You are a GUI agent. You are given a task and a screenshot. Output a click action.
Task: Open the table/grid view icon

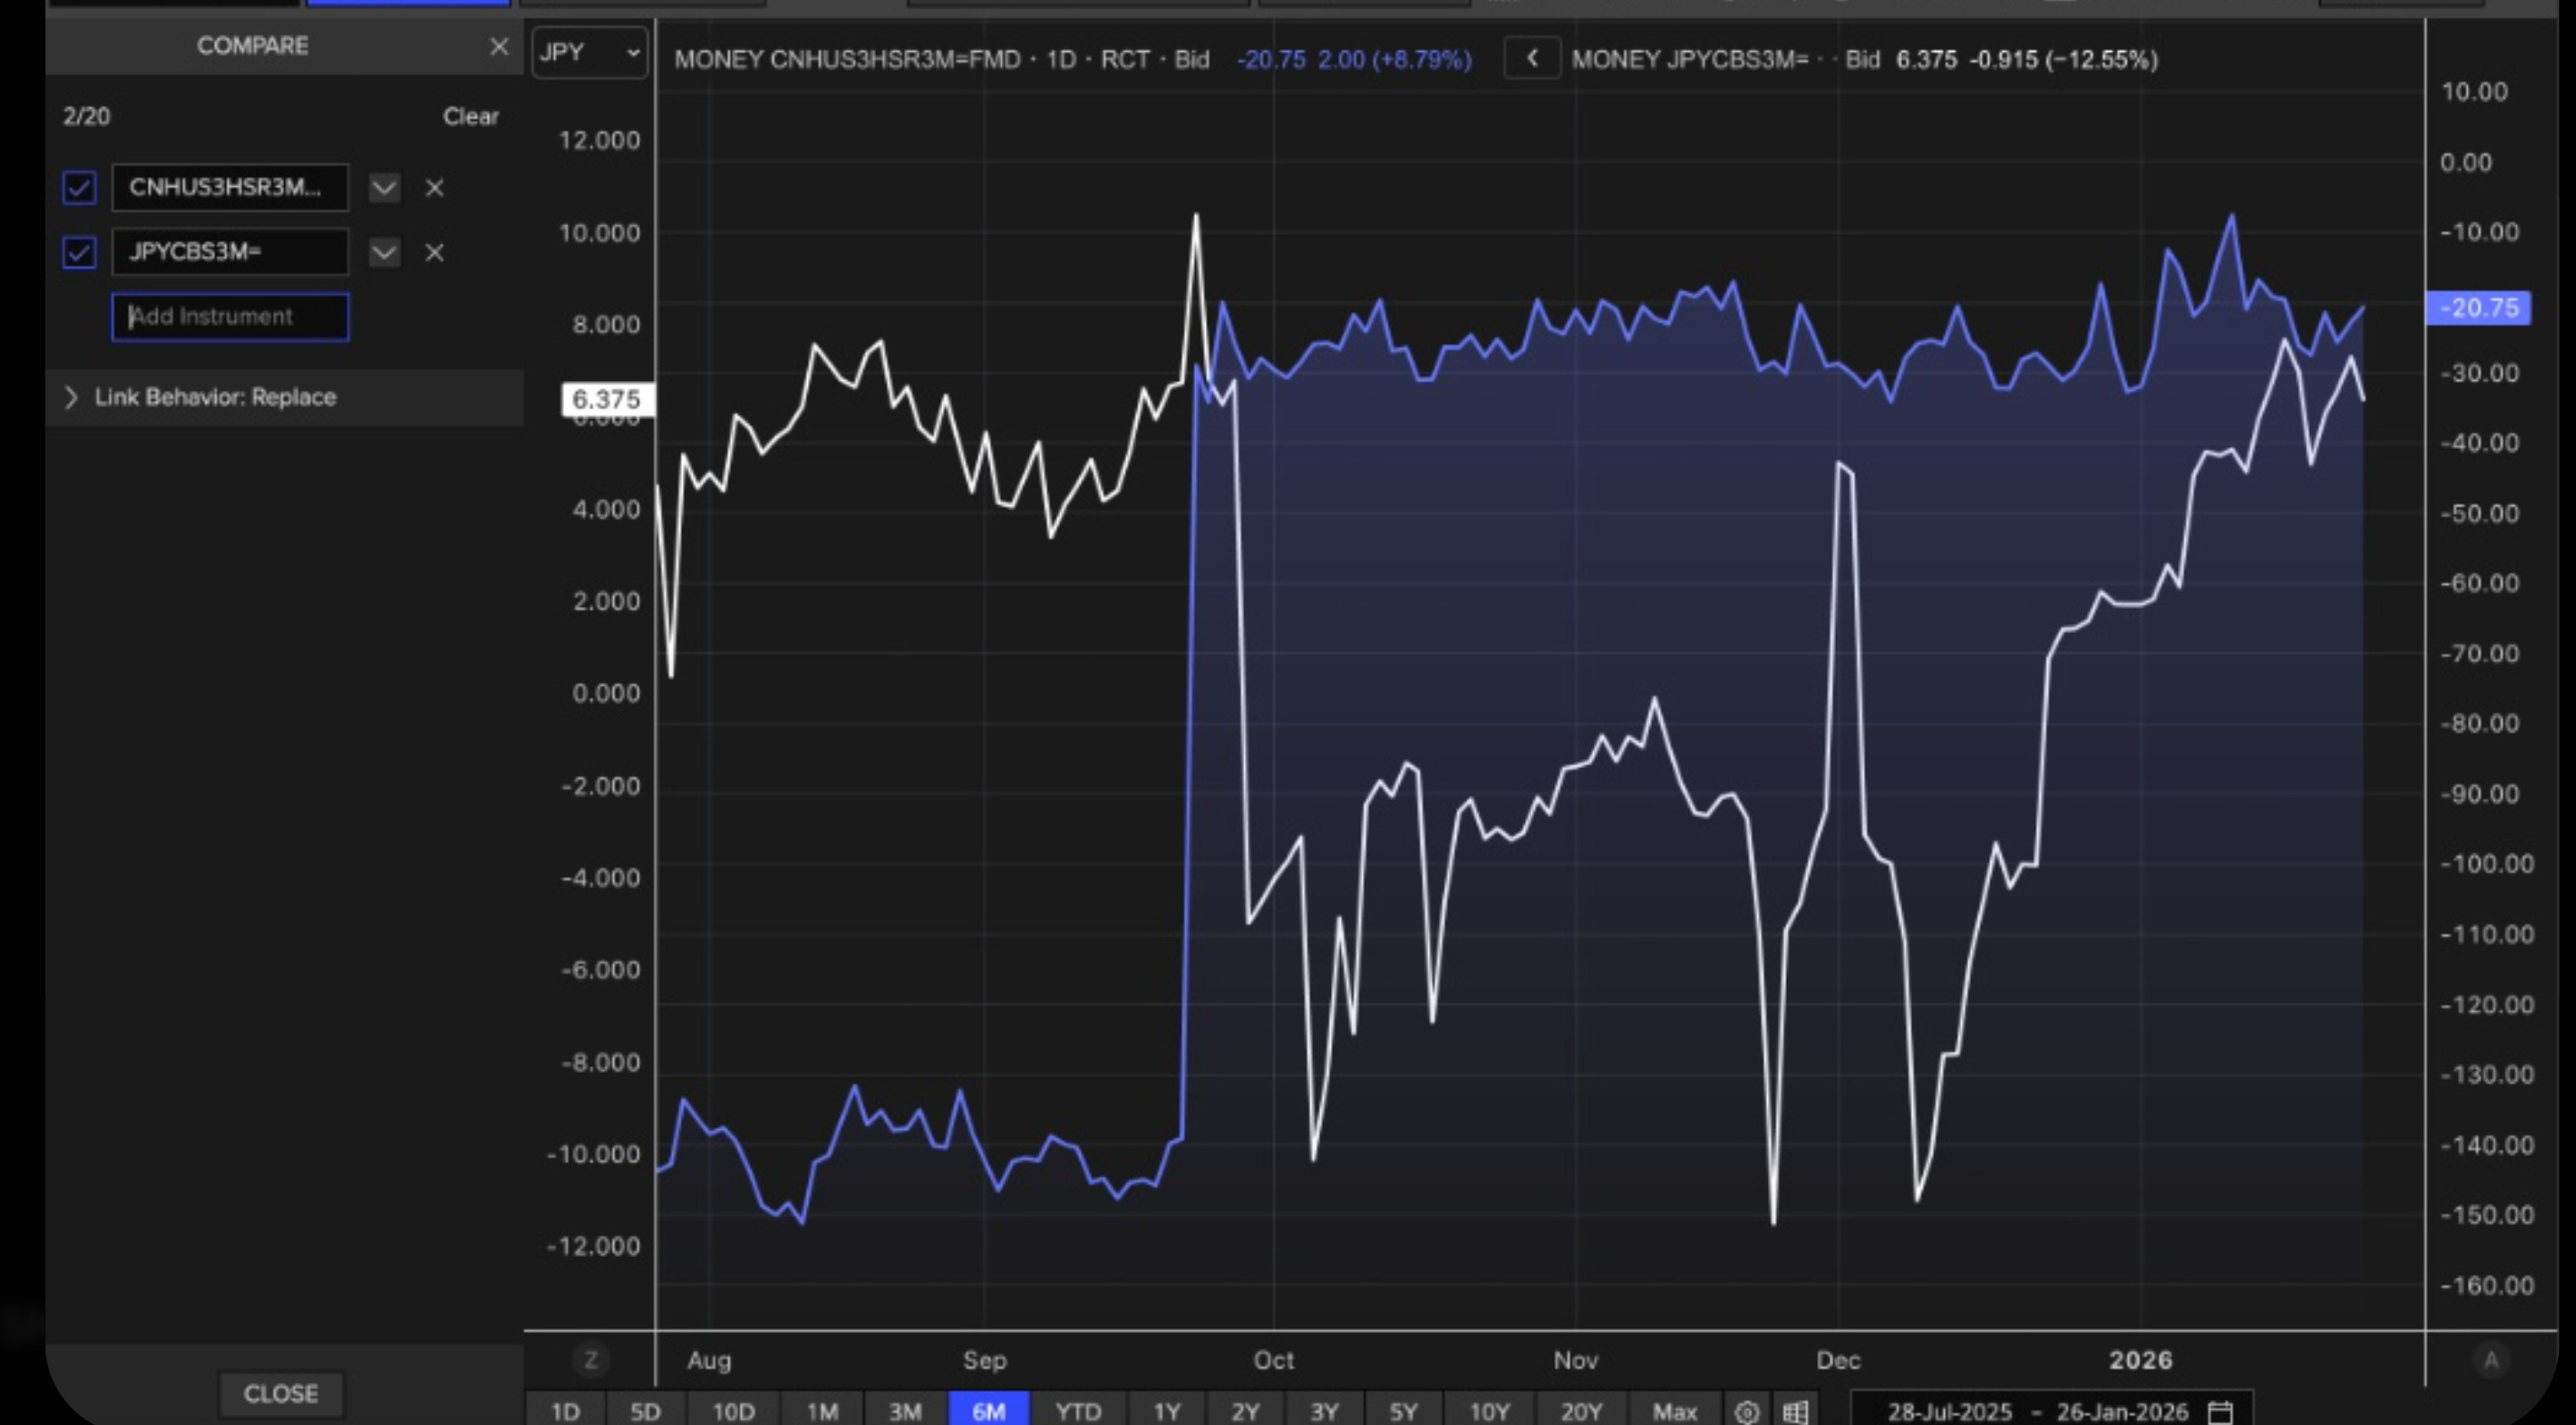[1795, 1411]
